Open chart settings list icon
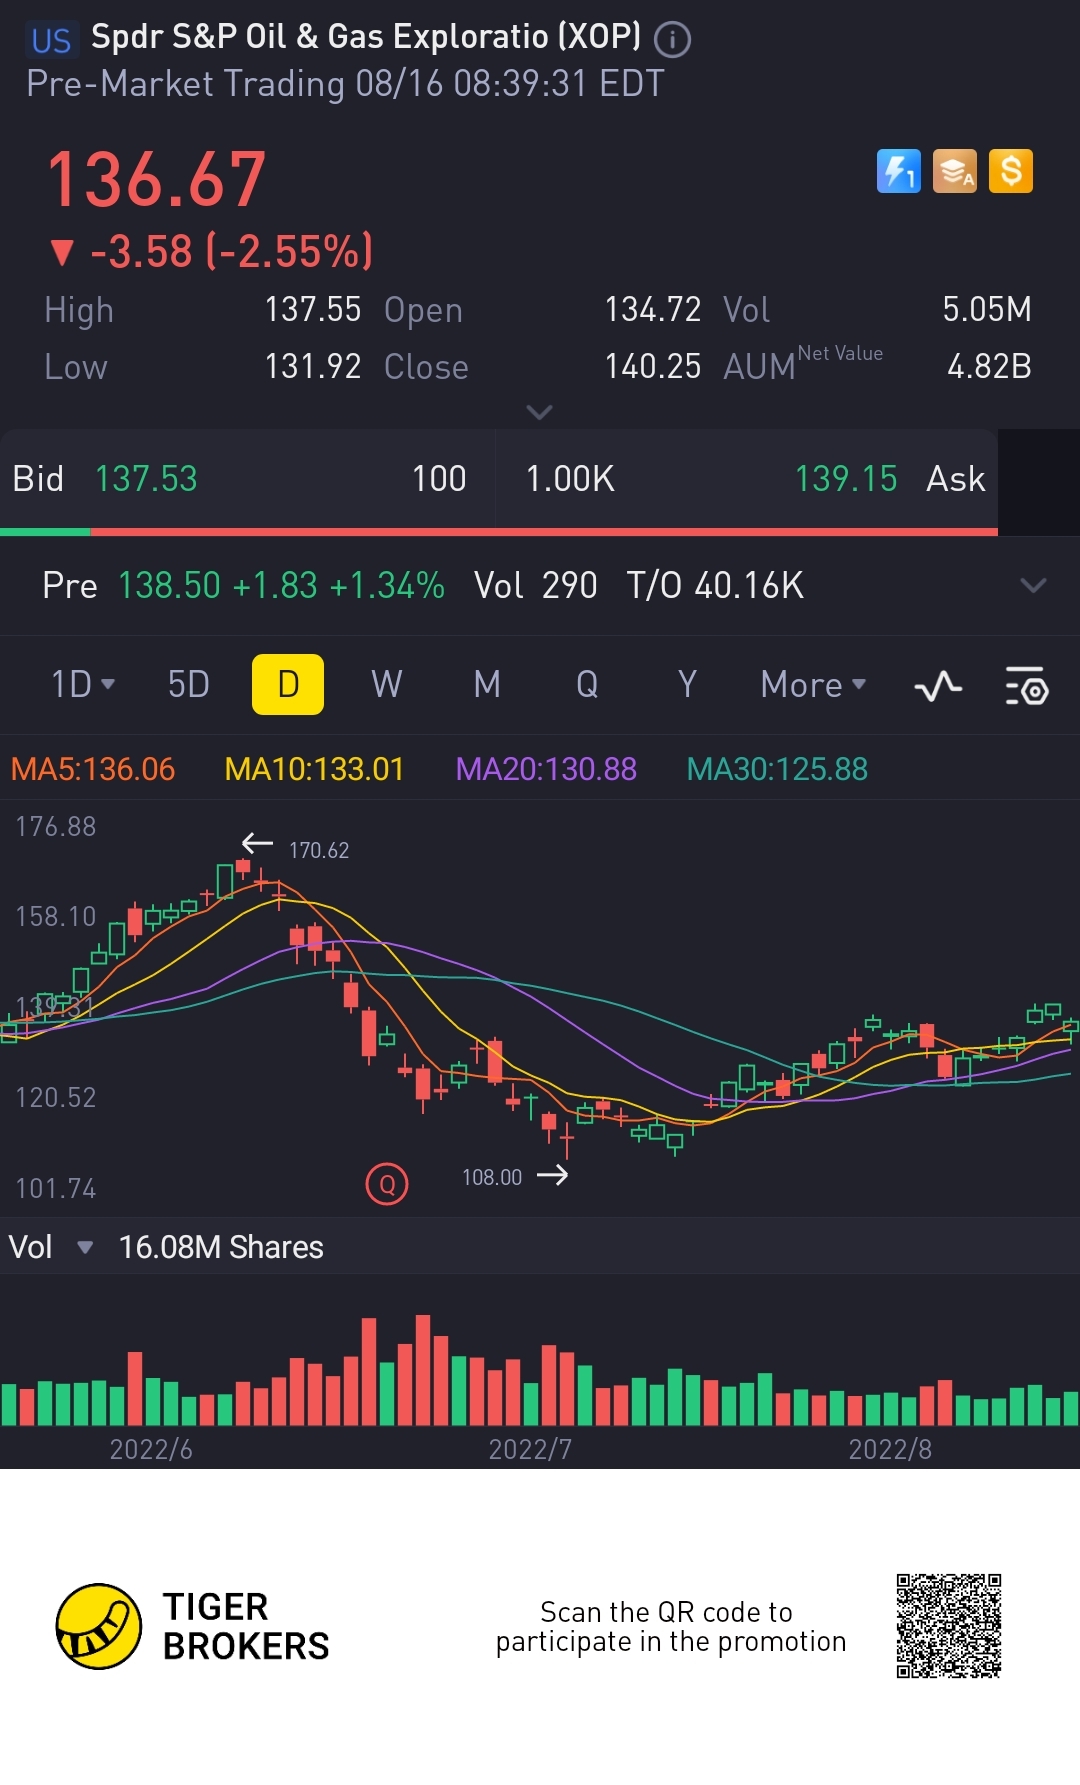Viewport: 1080px width, 1785px height. [1026, 686]
